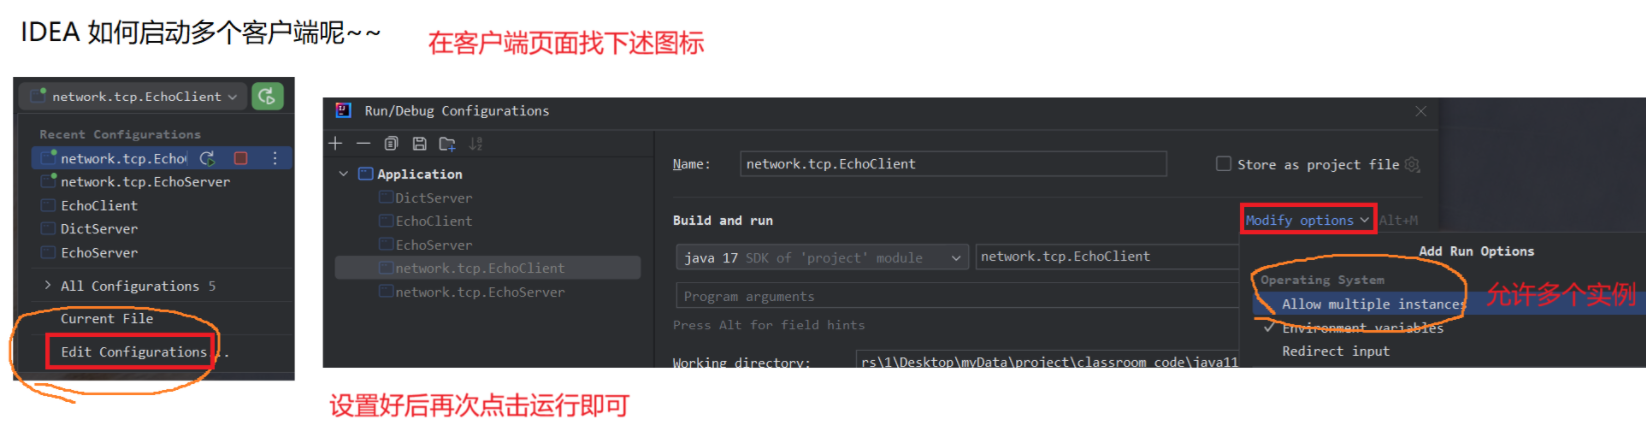Select network.tcp.EchoServer in Recent Configurations

145,182
